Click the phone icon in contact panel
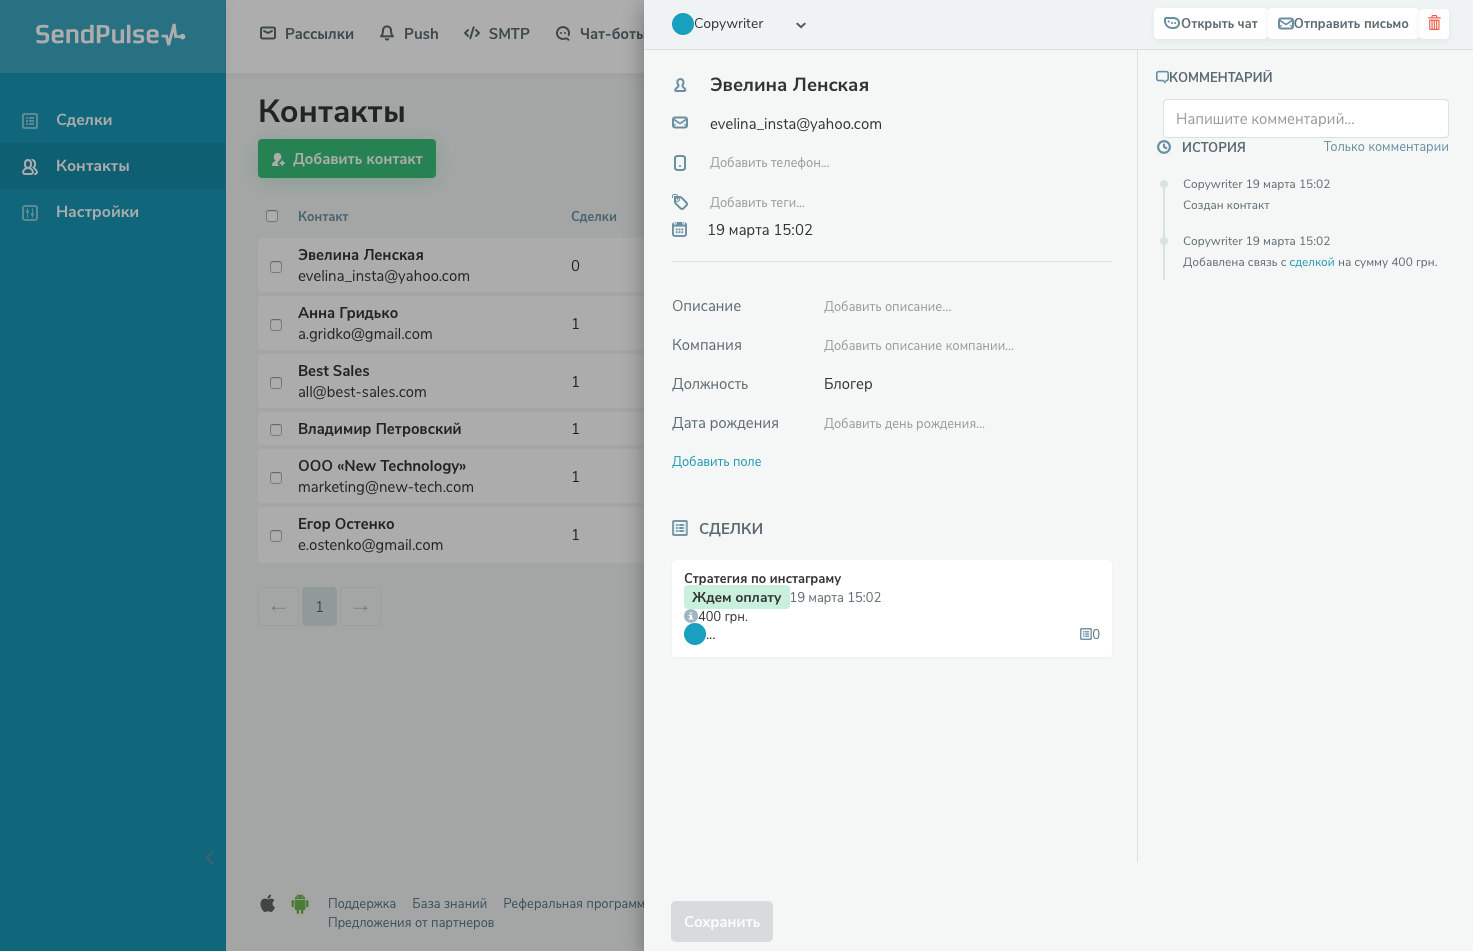 tap(680, 163)
